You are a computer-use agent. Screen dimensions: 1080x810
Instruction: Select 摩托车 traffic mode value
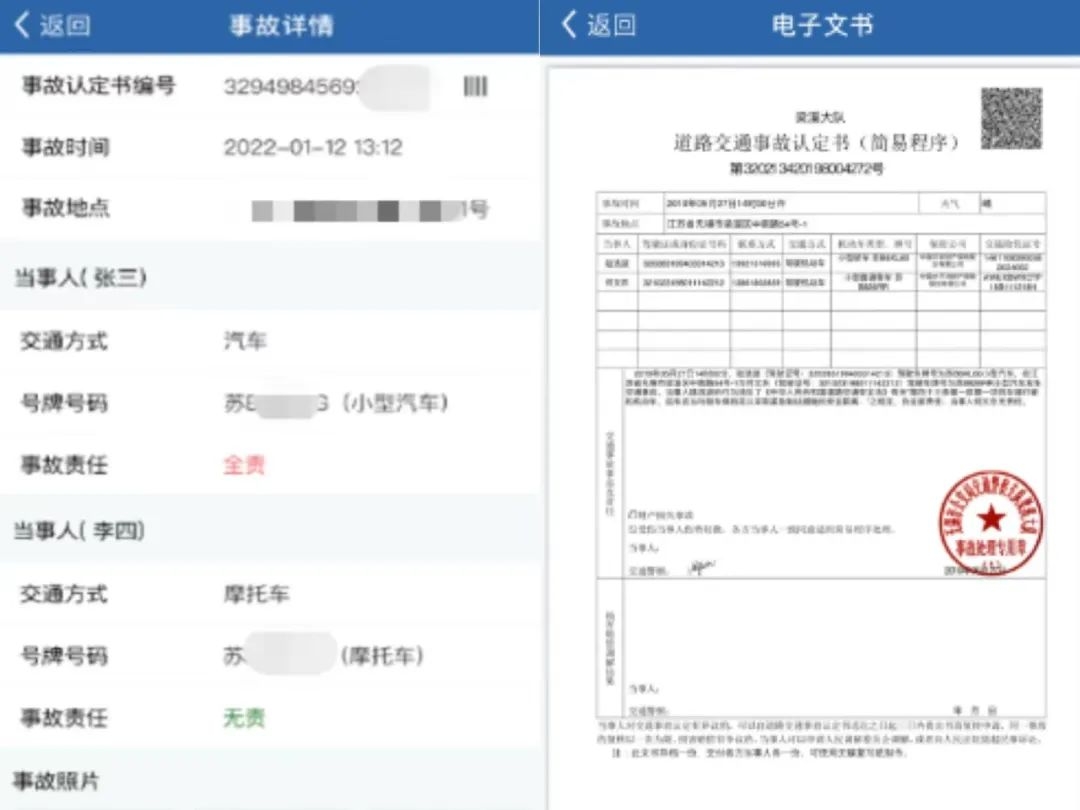(x=255, y=594)
